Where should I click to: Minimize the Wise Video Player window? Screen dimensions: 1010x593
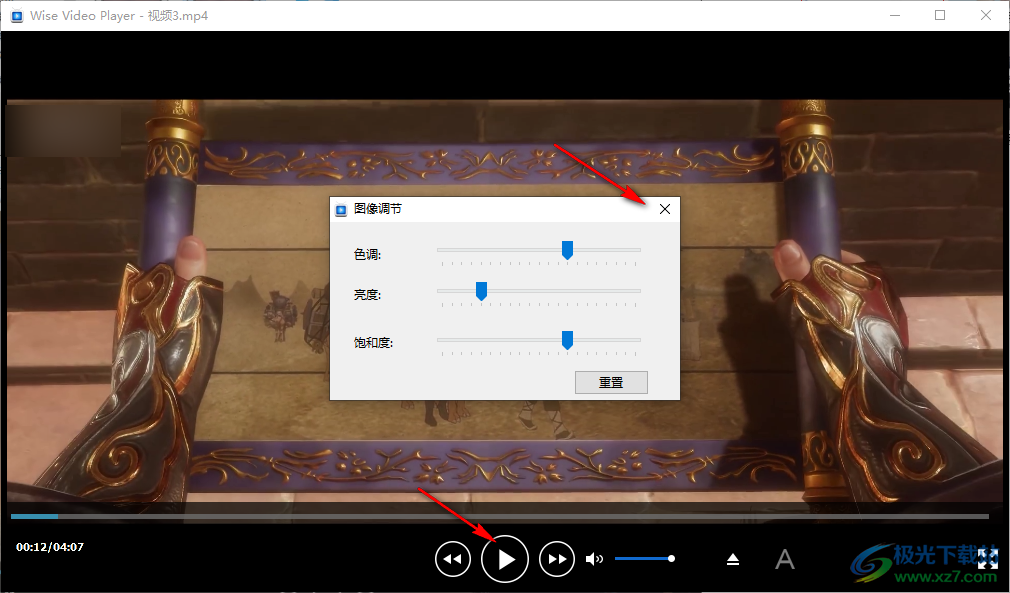(x=895, y=15)
